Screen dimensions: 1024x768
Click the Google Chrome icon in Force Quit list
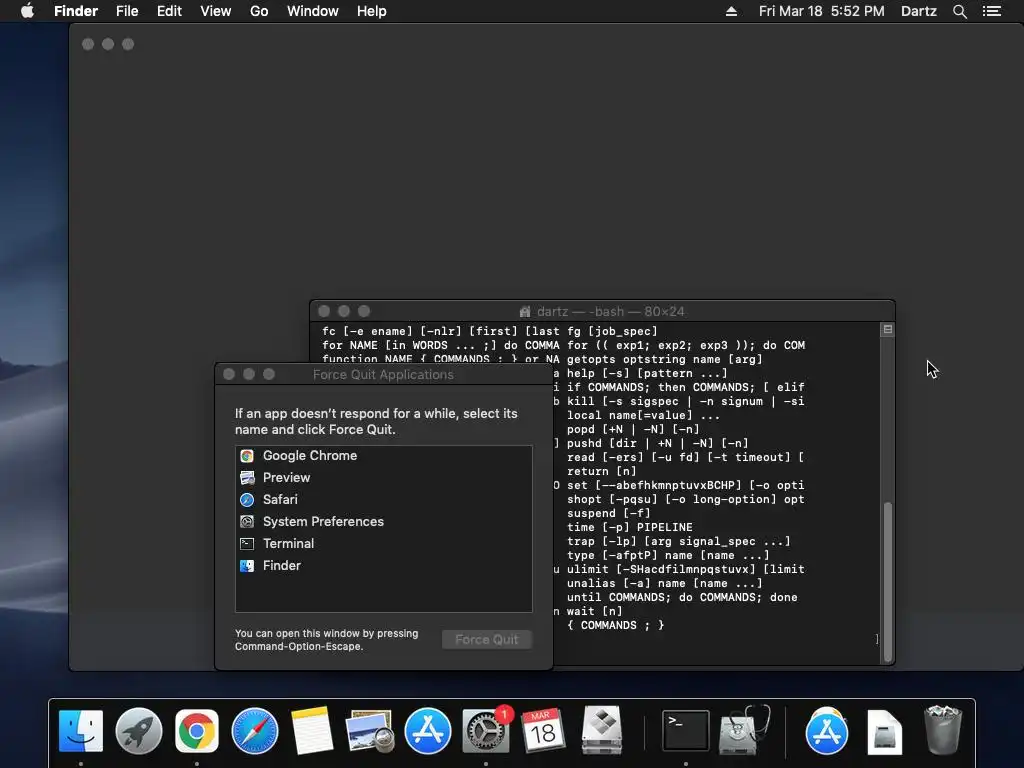pos(247,456)
